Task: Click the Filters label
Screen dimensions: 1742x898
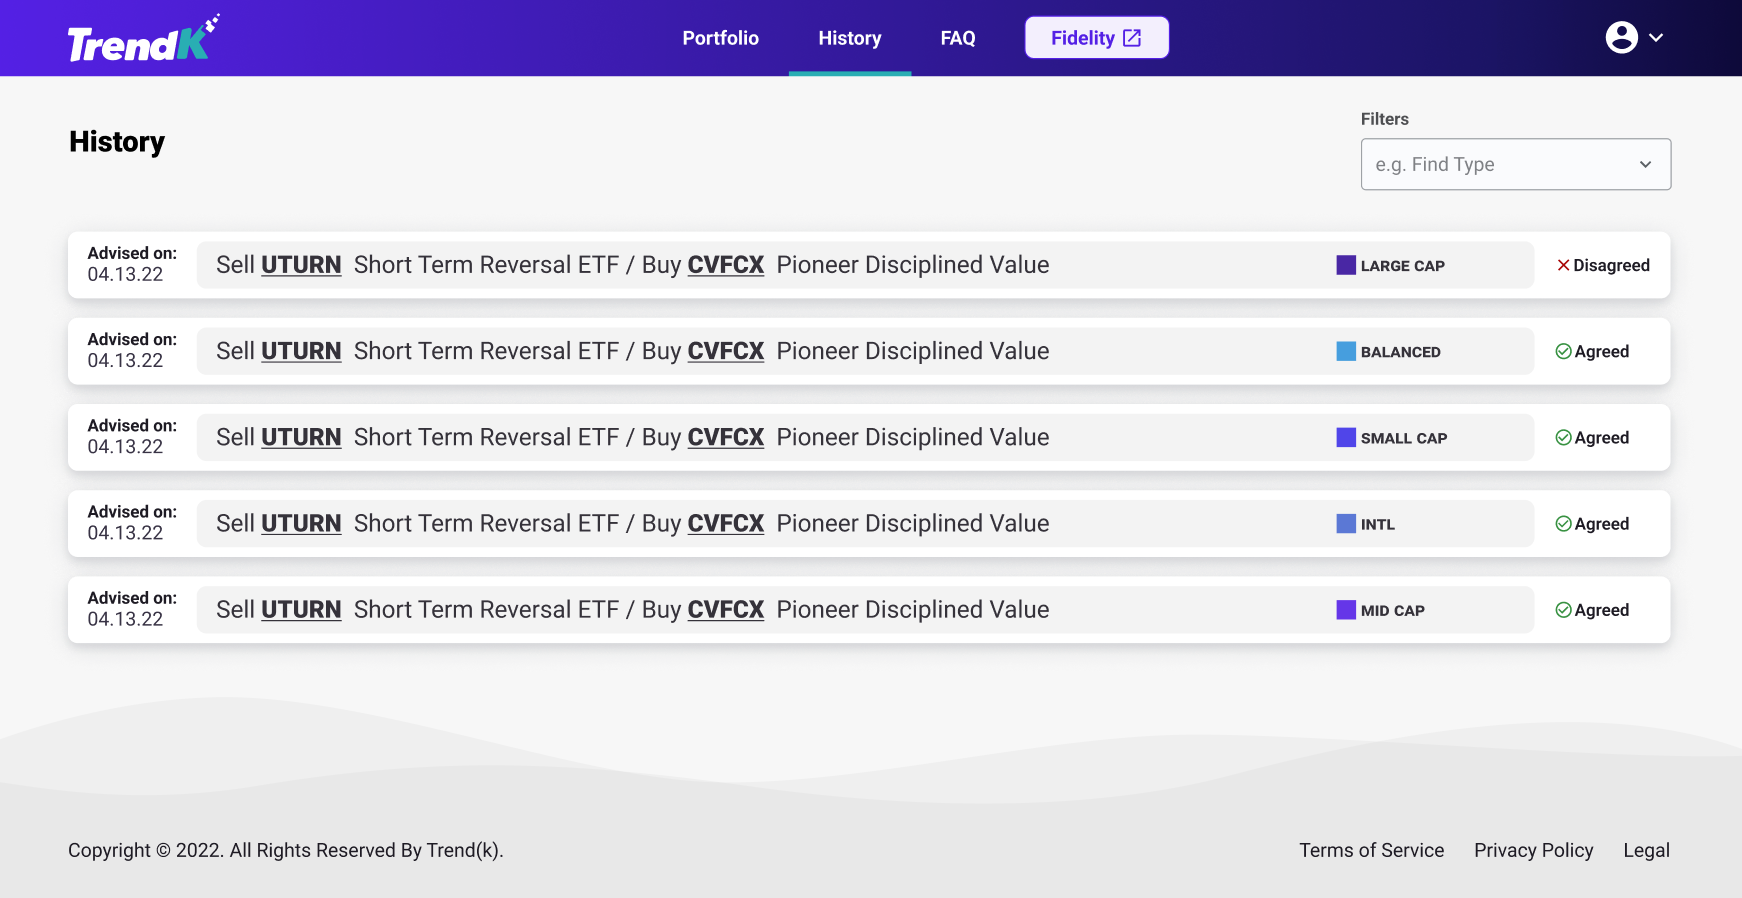Action: (1384, 119)
